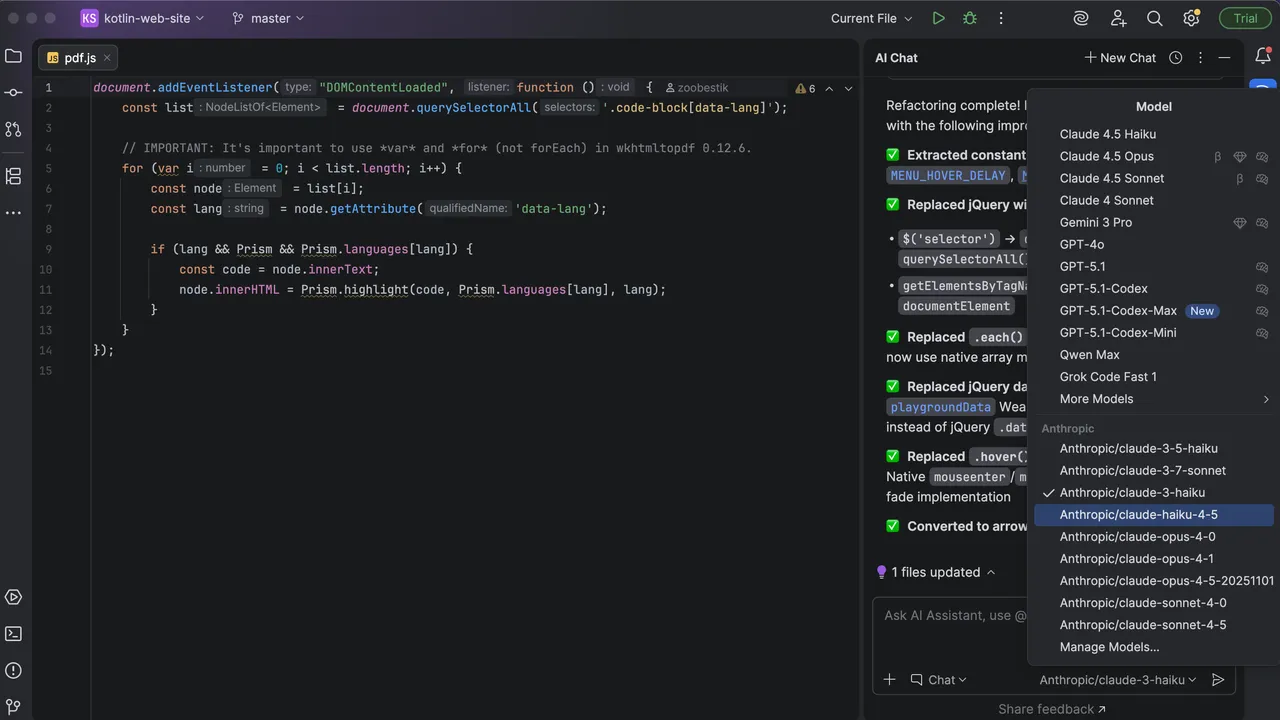
Task: Run the current file with the green play icon
Action: 938,18
